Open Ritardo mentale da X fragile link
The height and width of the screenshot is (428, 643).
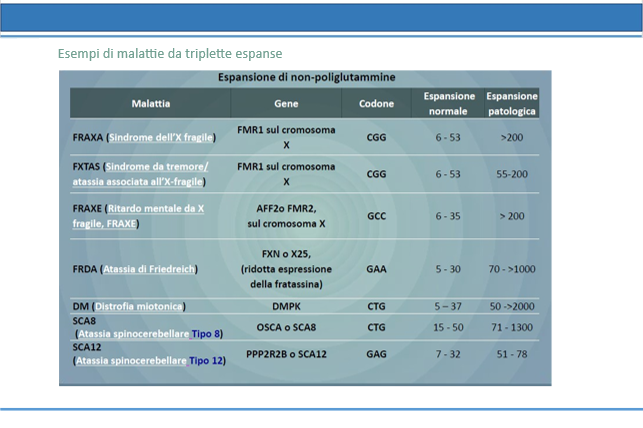(x=138, y=216)
